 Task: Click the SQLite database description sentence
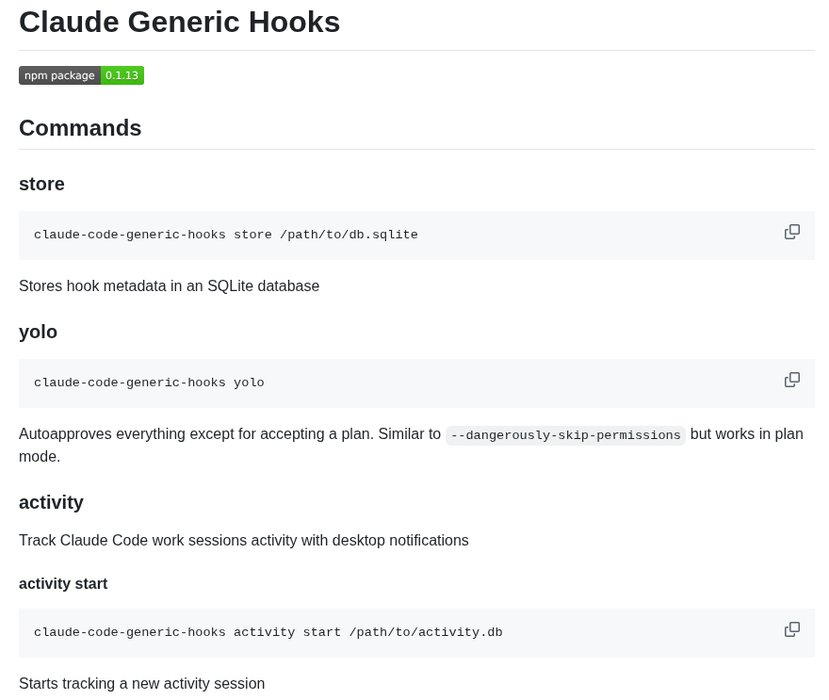point(169,286)
